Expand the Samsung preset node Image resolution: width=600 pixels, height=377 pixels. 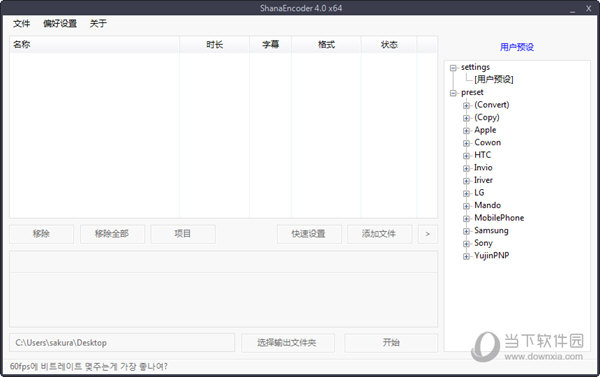466,231
